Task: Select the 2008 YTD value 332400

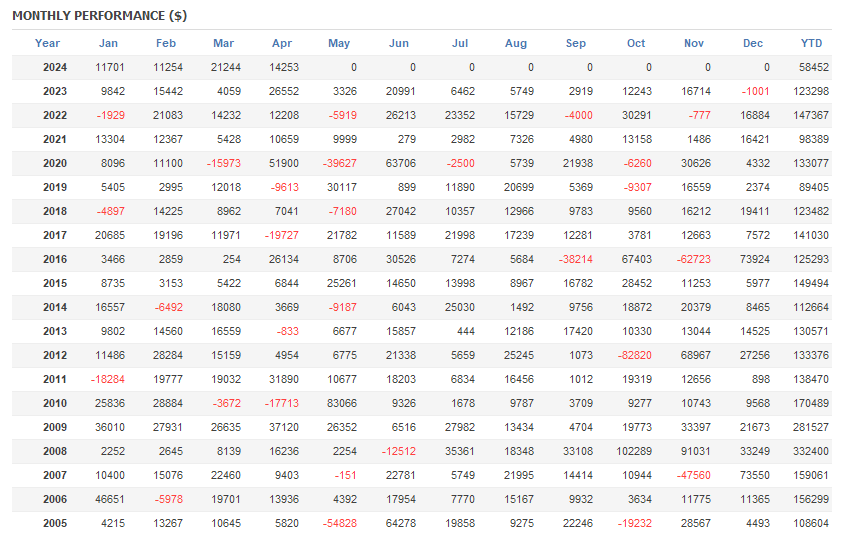Action: 811,451
